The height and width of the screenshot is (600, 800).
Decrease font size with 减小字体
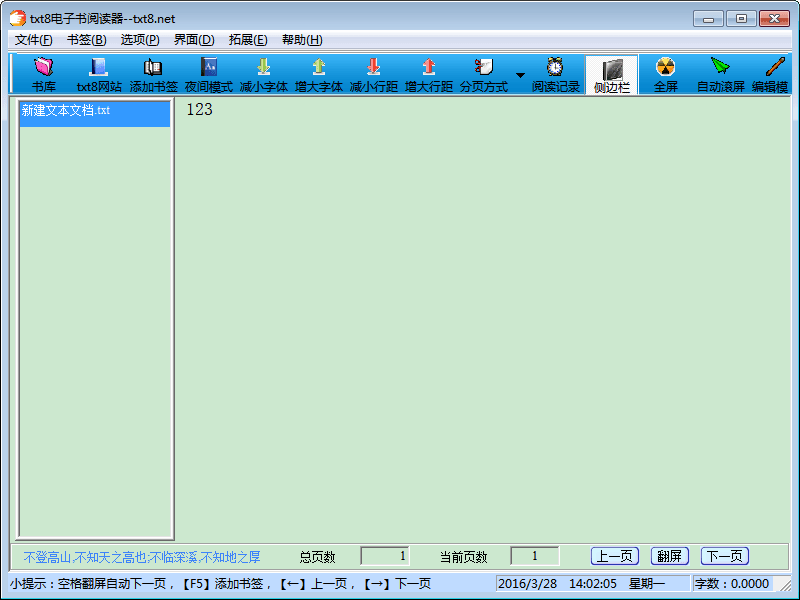(x=264, y=74)
